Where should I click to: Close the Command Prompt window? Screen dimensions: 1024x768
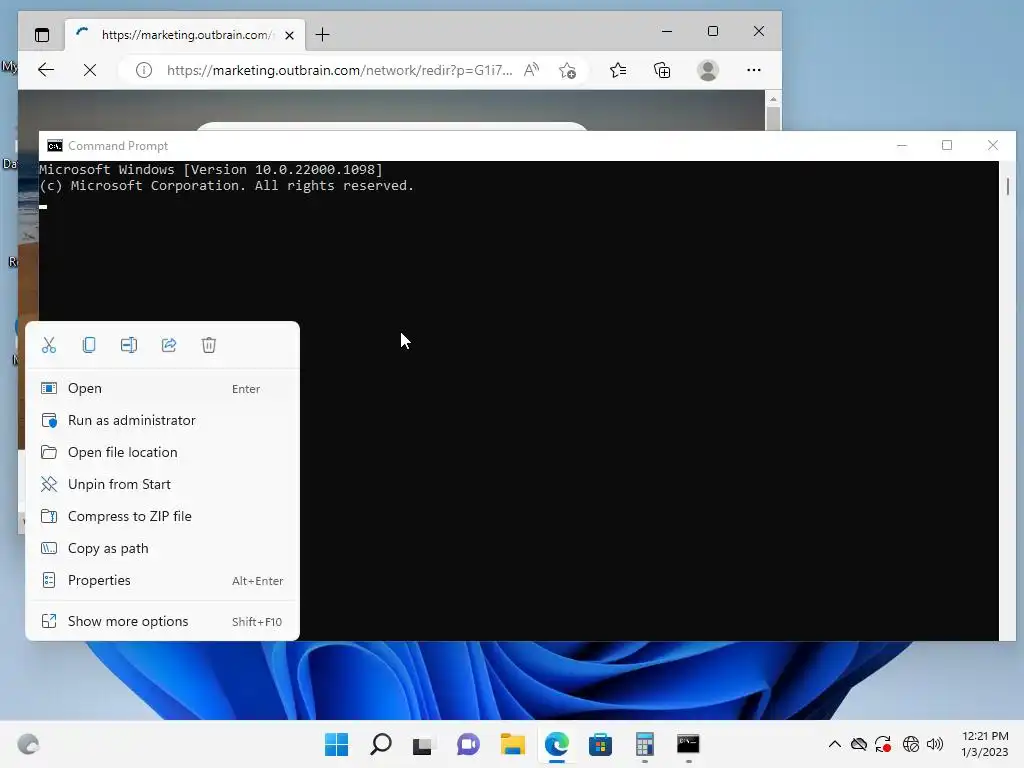[x=993, y=145]
